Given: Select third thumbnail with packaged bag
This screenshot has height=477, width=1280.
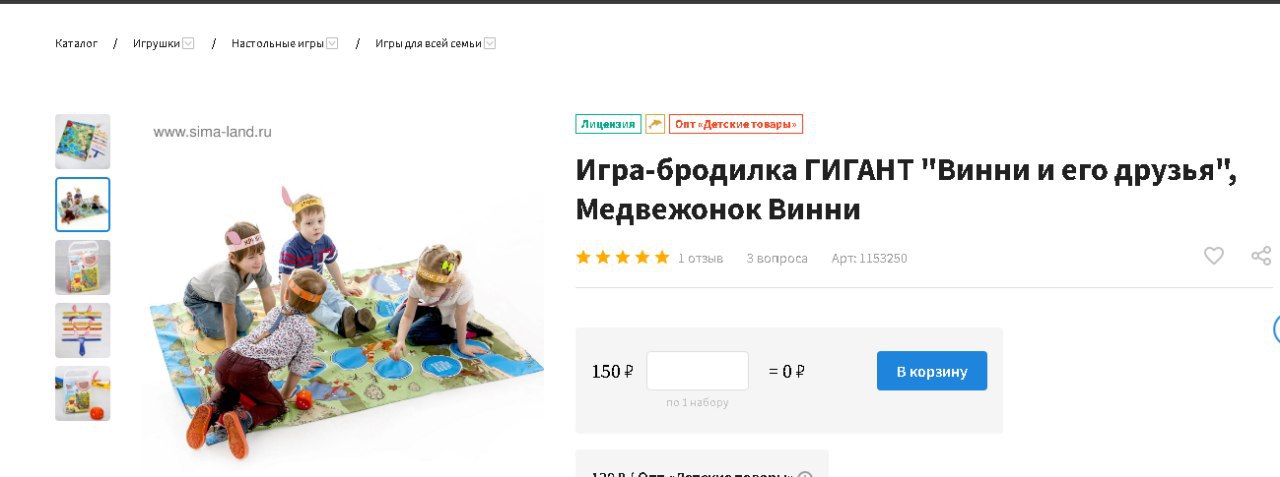Looking at the screenshot, I should tap(82, 267).
